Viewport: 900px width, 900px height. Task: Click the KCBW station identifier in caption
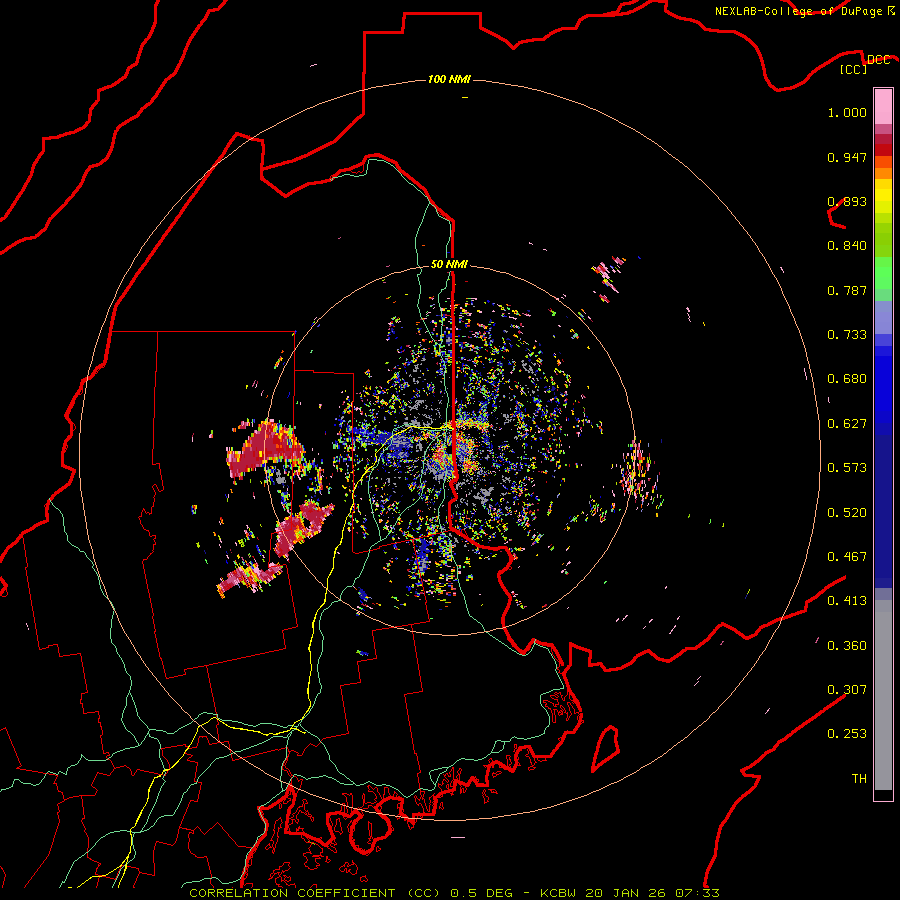click(557, 893)
